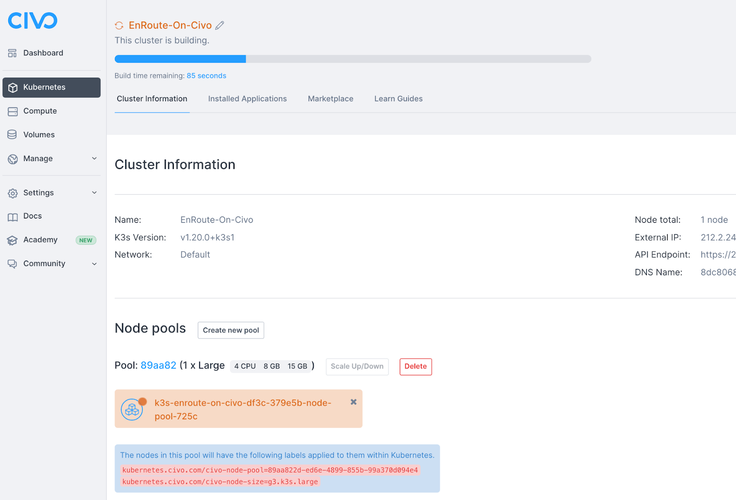The height and width of the screenshot is (500, 736).
Task: Expand the Community menu chevron
Action: tap(94, 264)
